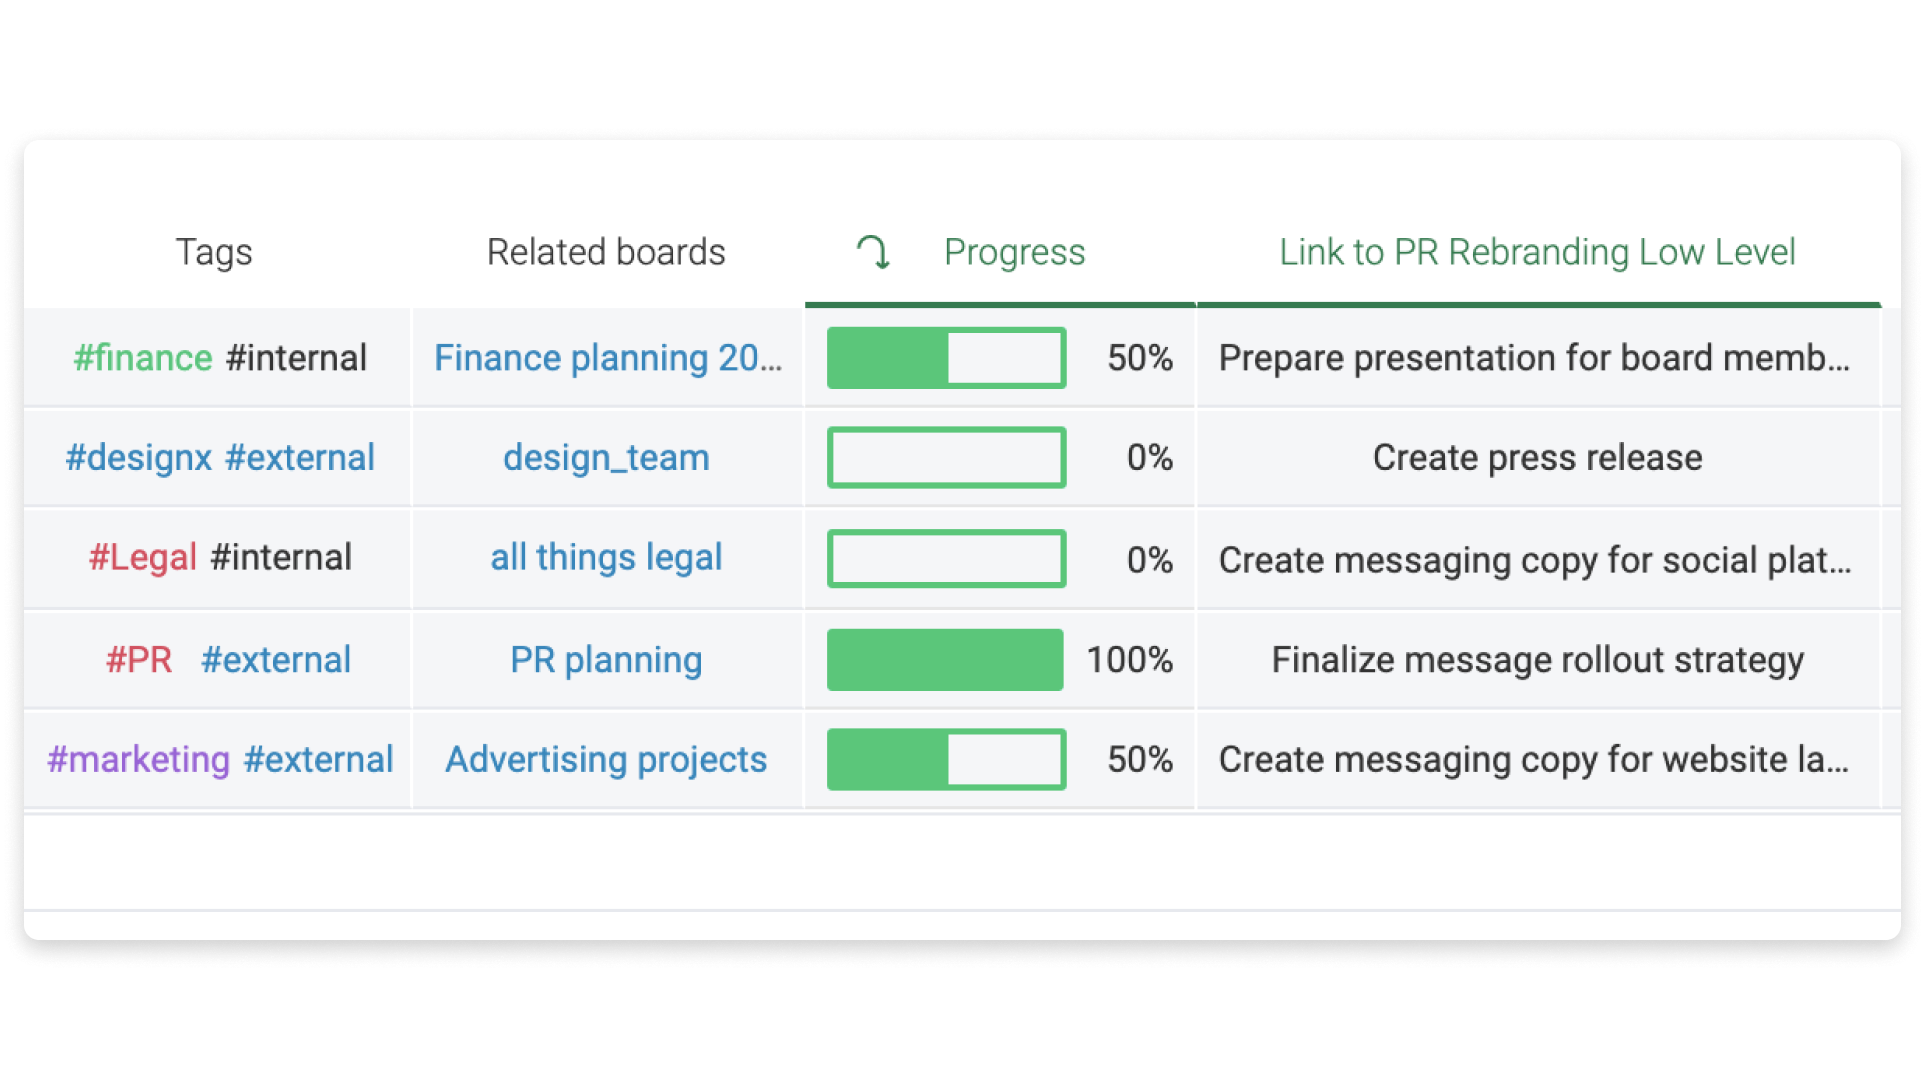Click the 100% full progress bar
This screenshot has width=1925, height=1080.
tap(945, 660)
